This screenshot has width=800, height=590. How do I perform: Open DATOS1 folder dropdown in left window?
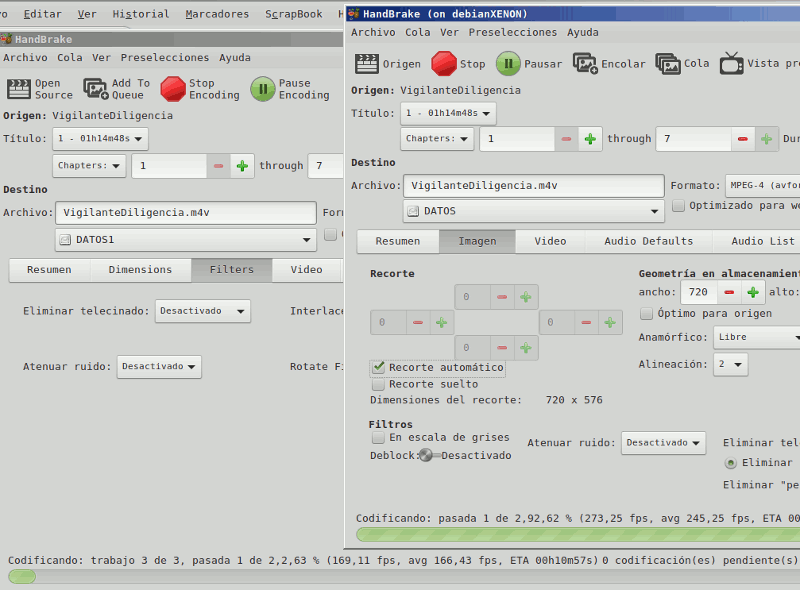[186, 240]
